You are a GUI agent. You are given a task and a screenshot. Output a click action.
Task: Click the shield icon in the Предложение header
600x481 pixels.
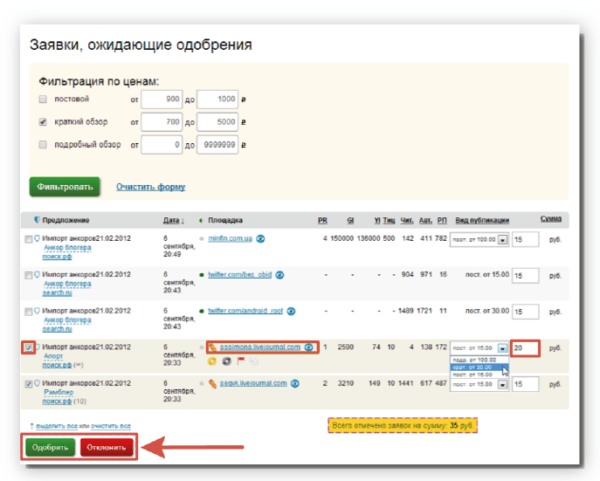point(37,220)
